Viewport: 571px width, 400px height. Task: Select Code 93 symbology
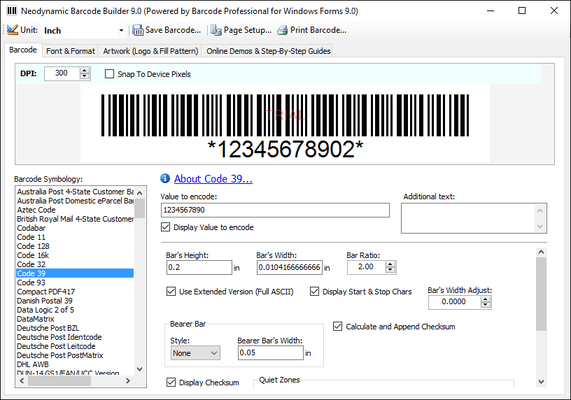point(75,283)
